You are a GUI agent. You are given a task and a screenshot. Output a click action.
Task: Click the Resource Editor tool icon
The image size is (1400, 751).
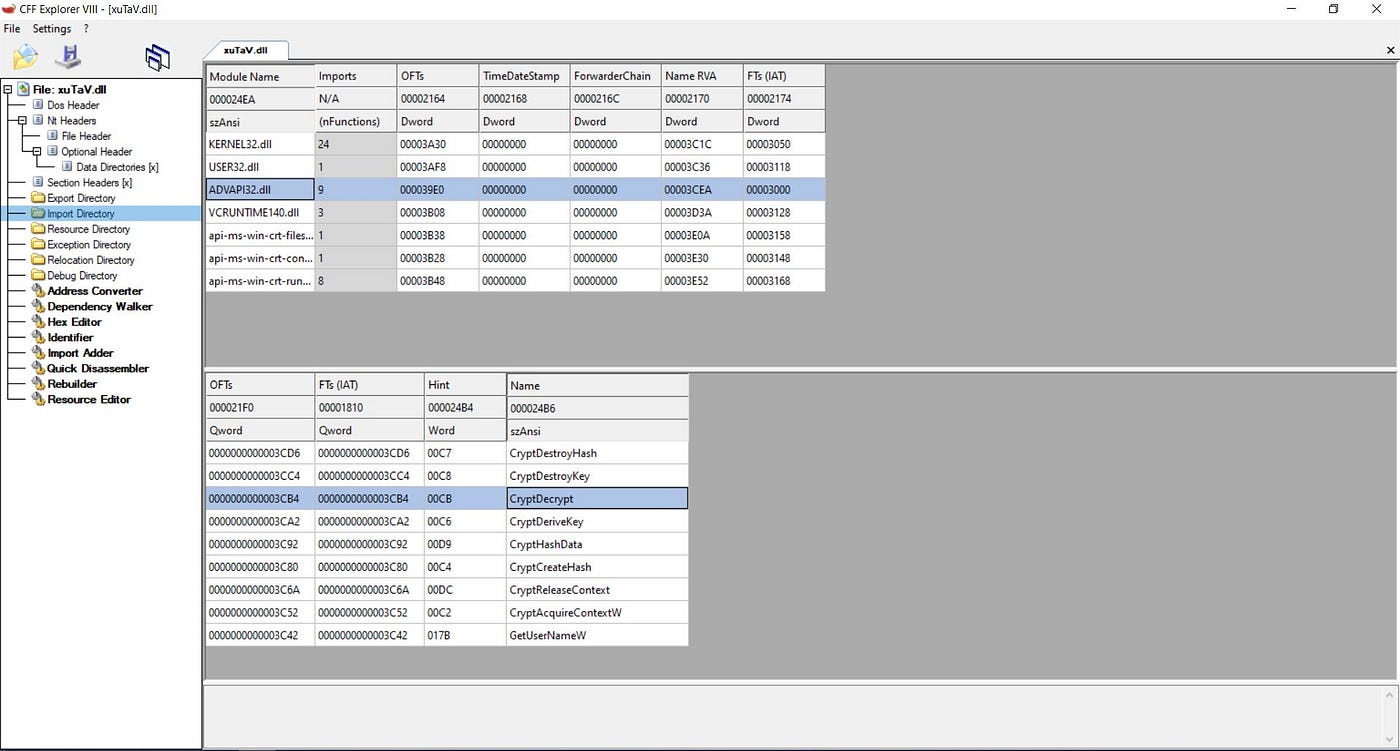[x=38, y=399]
